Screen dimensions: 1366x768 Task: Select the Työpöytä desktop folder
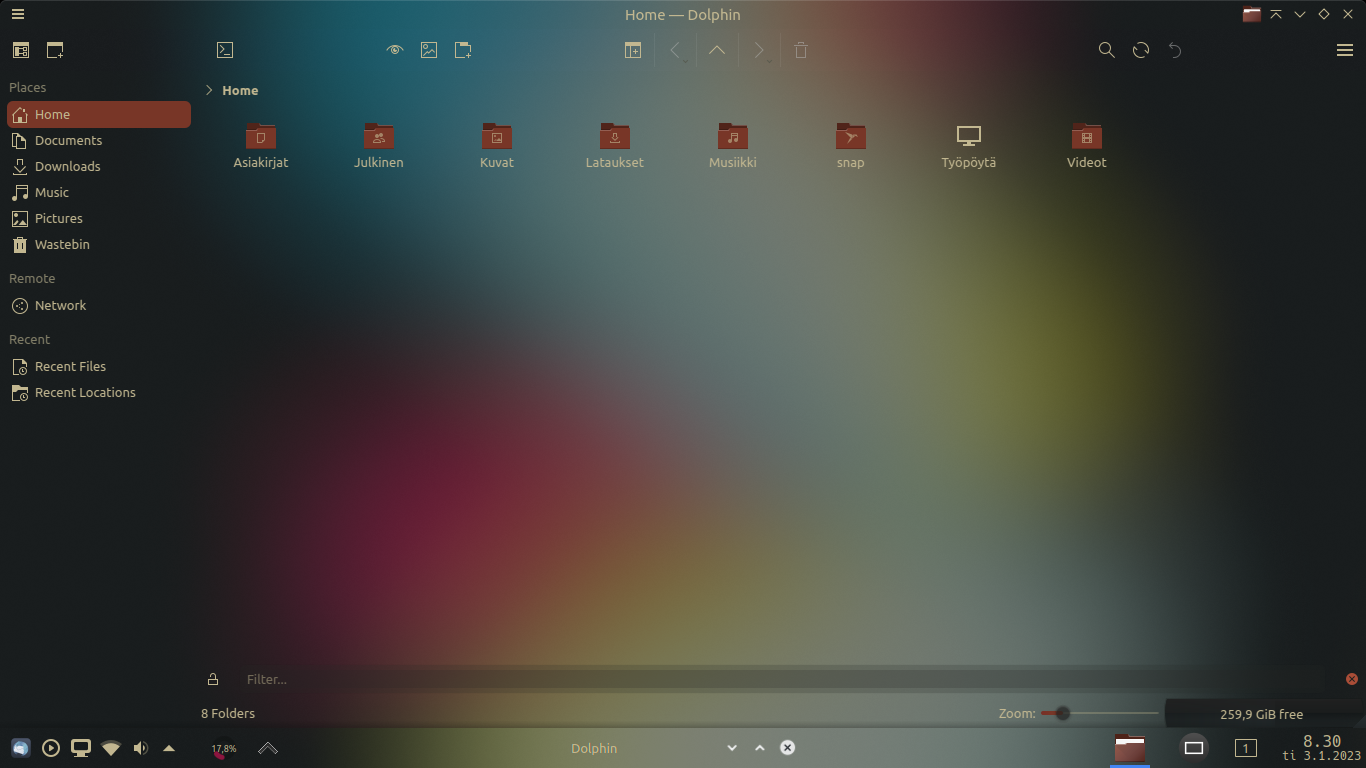[969, 146]
